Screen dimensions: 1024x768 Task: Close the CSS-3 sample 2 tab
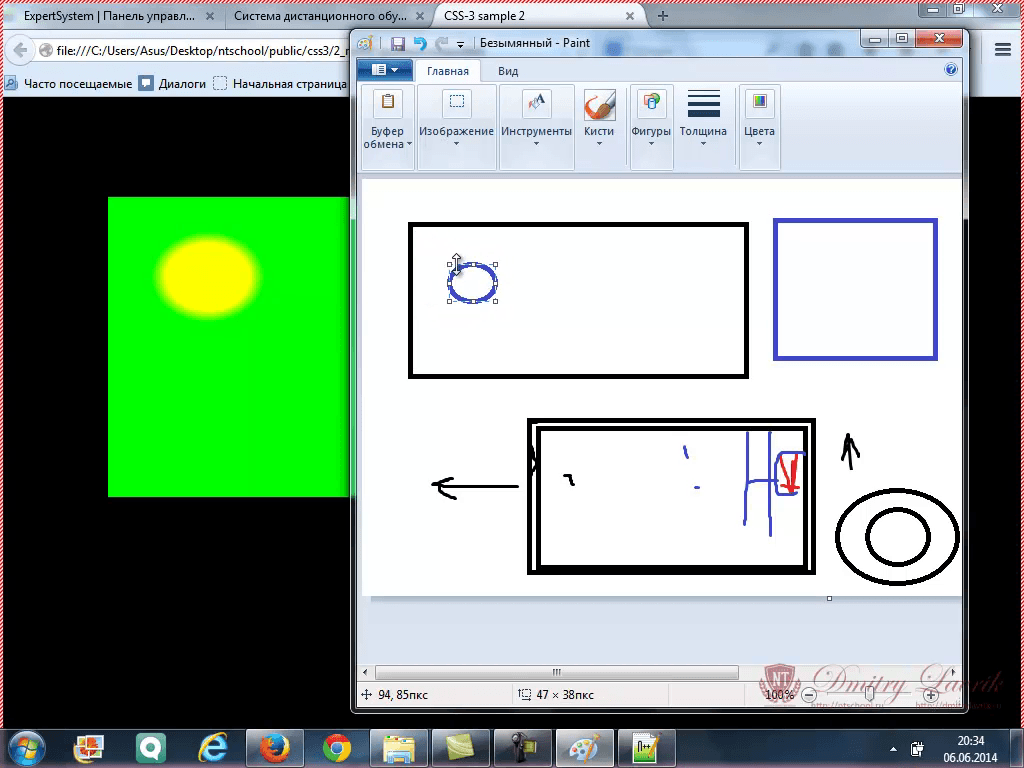pyautogui.click(x=630, y=16)
